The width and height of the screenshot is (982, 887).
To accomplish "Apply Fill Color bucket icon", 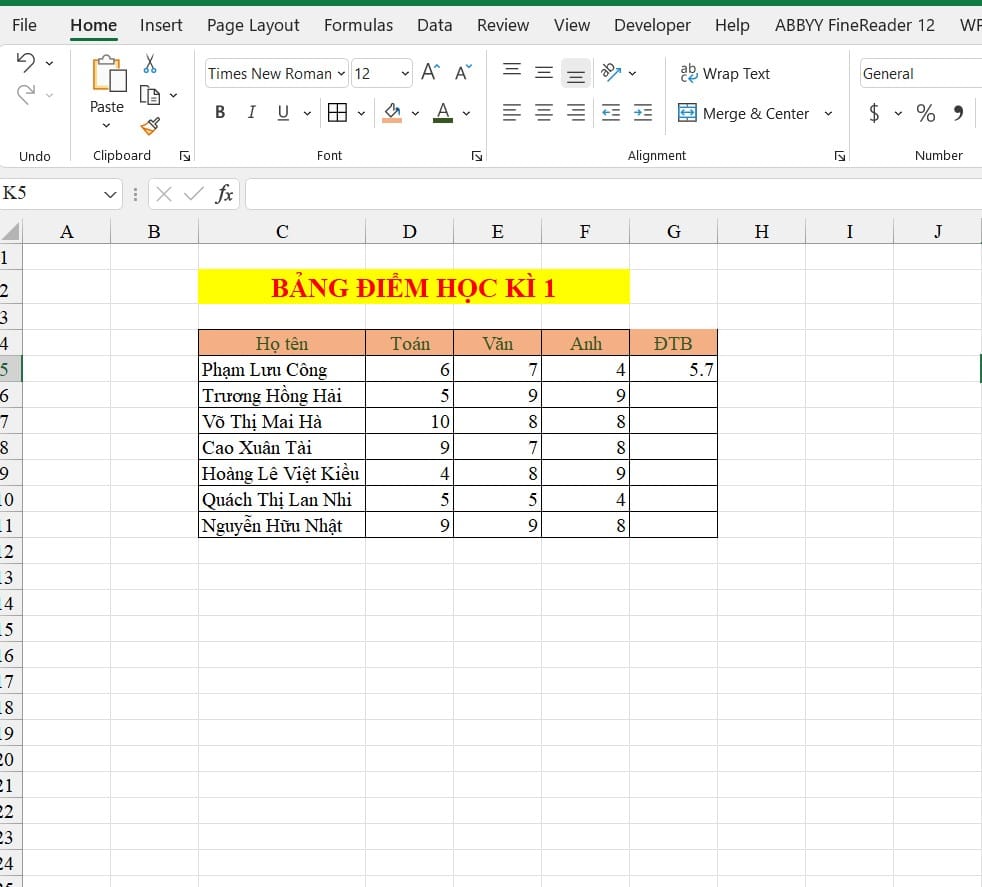I will pyautogui.click(x=392, y=113).
